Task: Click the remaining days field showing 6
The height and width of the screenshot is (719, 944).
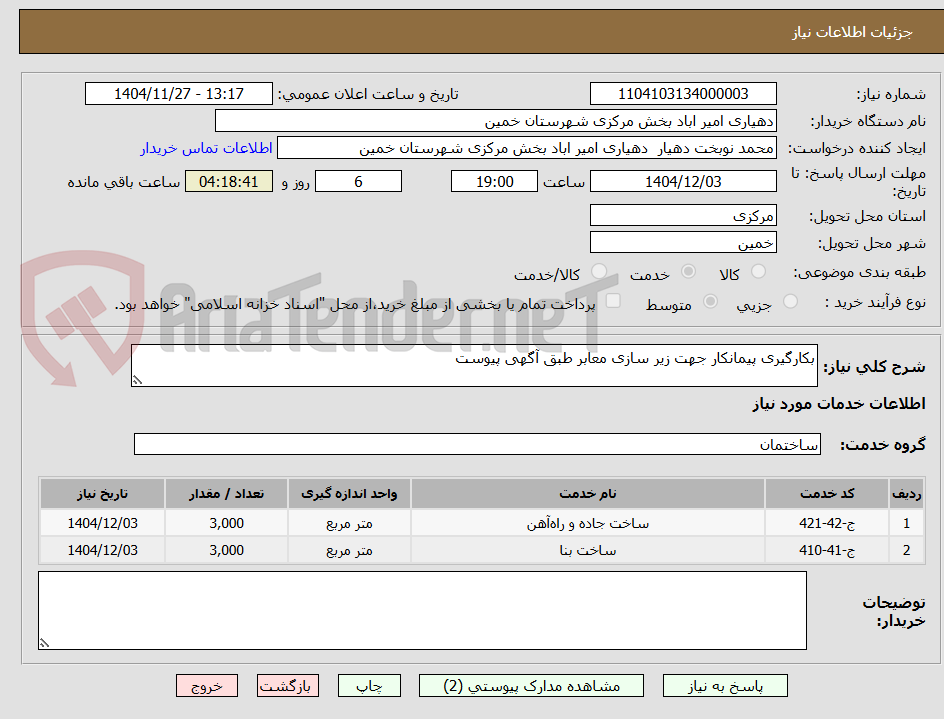Action: pos(358,181)
